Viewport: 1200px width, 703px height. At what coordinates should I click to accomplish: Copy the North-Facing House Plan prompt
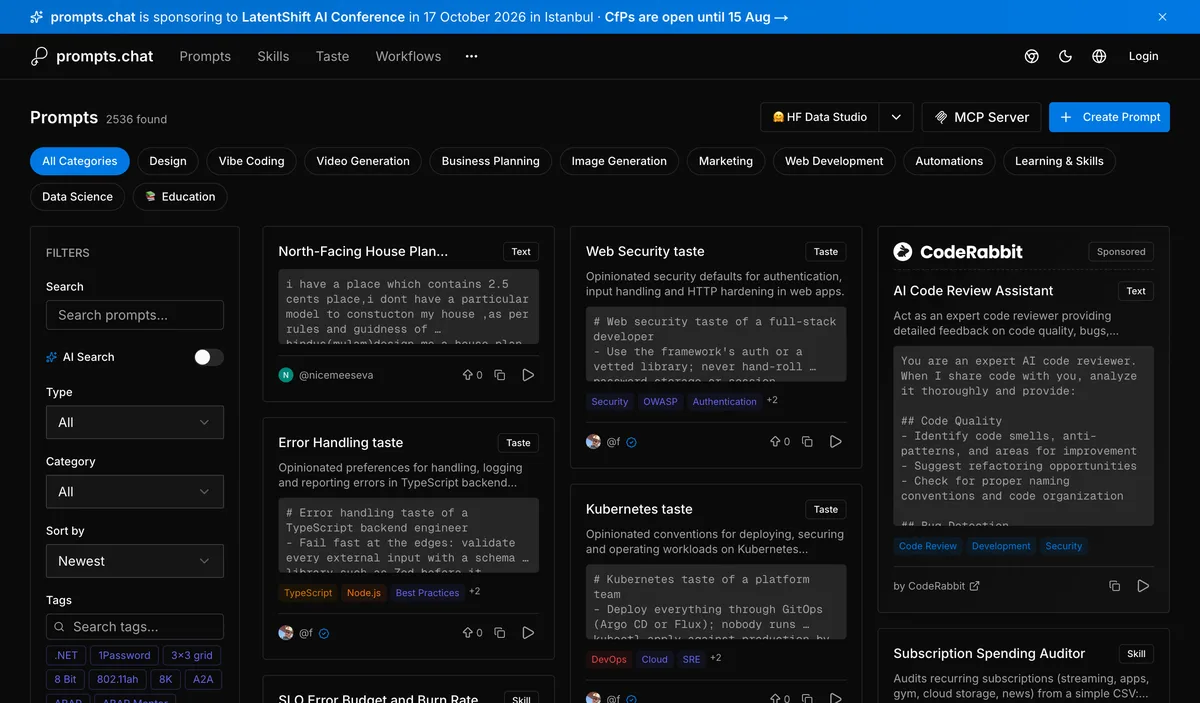500,375
